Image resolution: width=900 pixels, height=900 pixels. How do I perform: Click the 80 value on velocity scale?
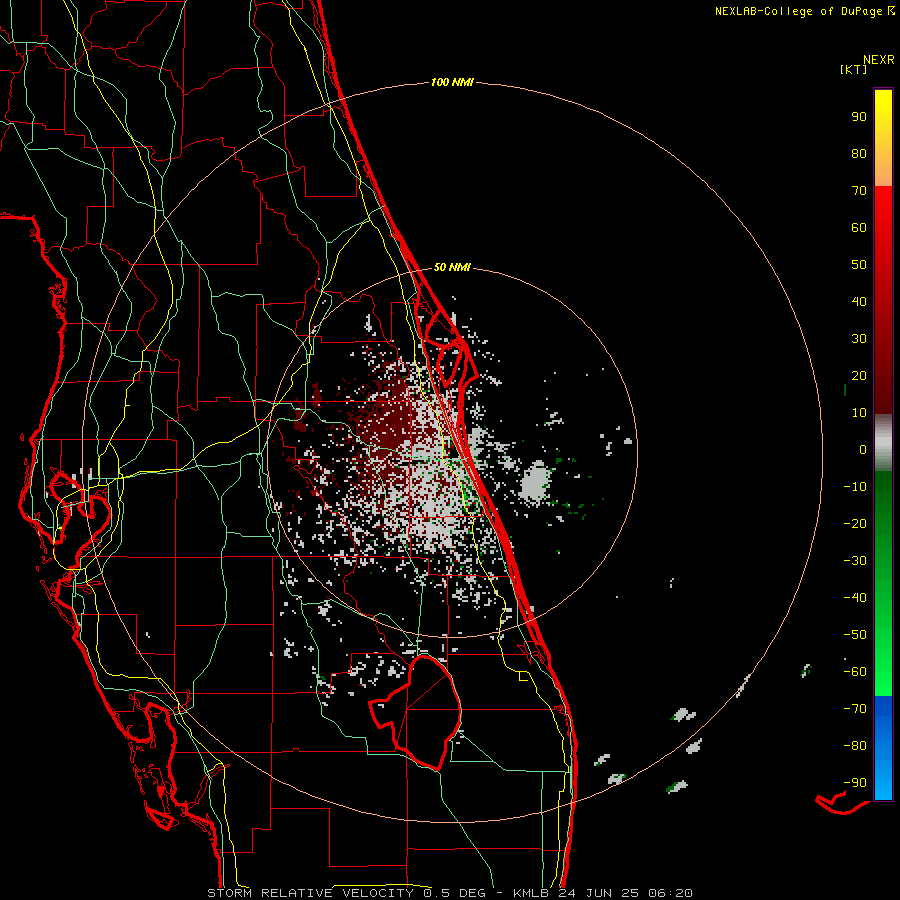tap(859, 154)
